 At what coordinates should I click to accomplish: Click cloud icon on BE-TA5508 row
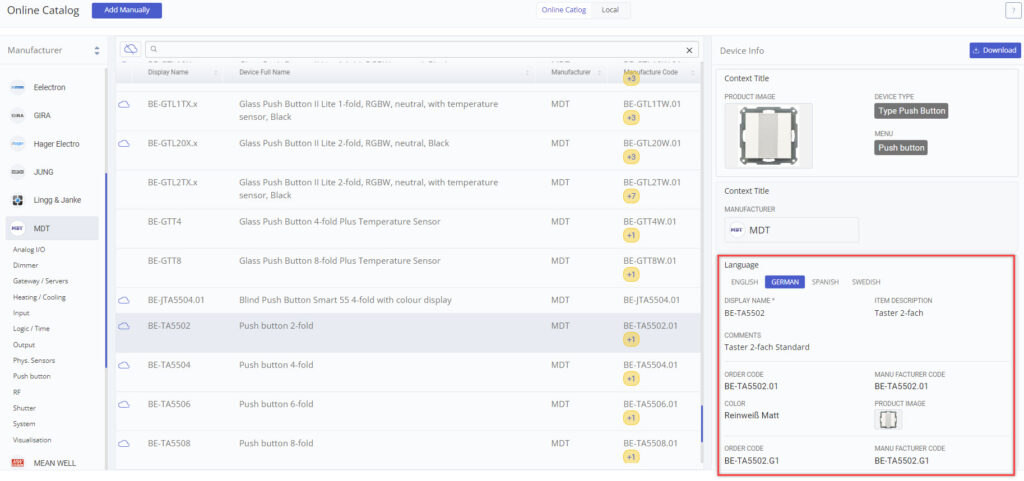pyautogui.click(x=123, y=443)
